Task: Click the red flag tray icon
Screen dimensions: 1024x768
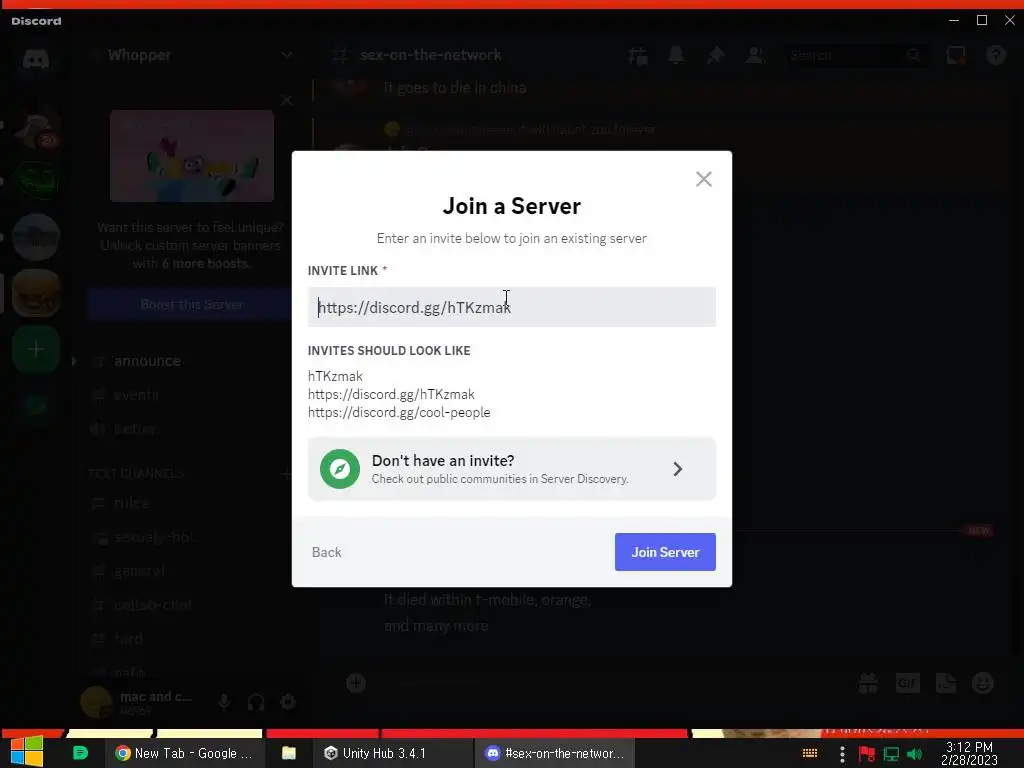Action: [867, 754]
